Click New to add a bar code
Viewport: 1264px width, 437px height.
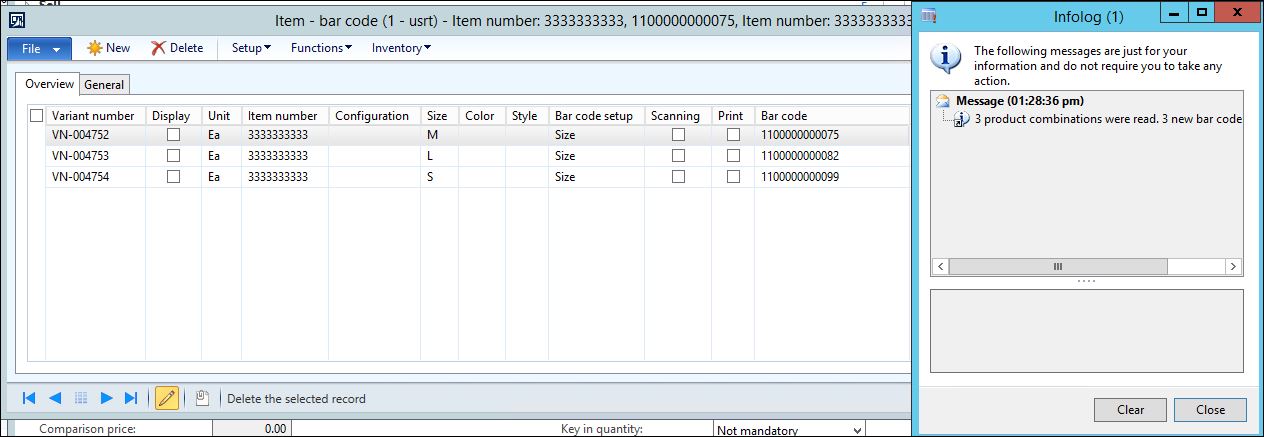coord(108,48)
